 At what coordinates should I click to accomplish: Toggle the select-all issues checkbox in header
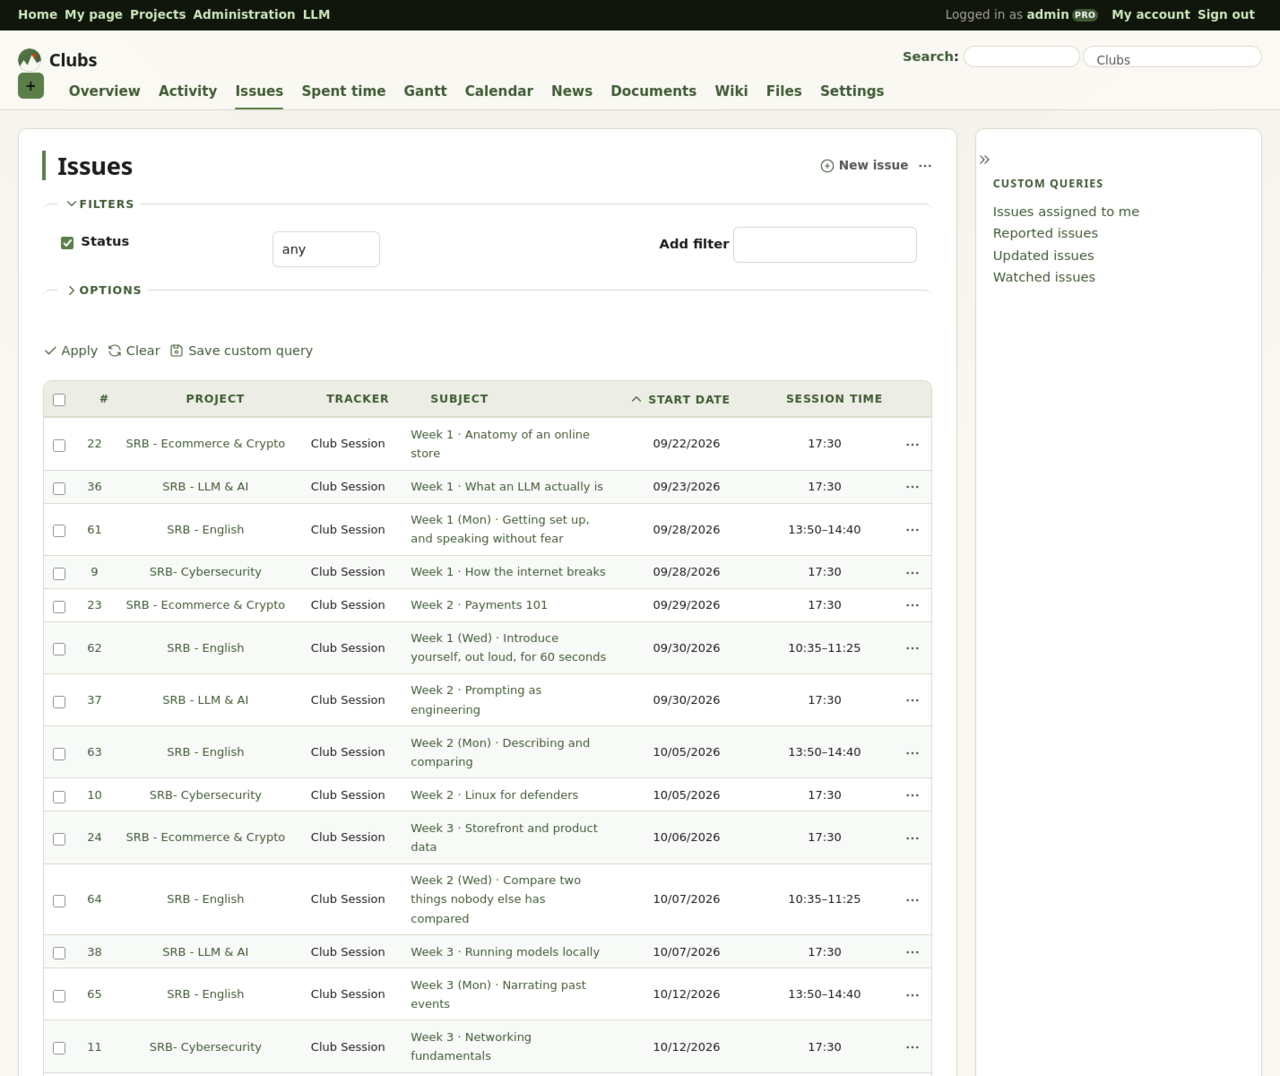pyautogui.click(x=59, y=400)
